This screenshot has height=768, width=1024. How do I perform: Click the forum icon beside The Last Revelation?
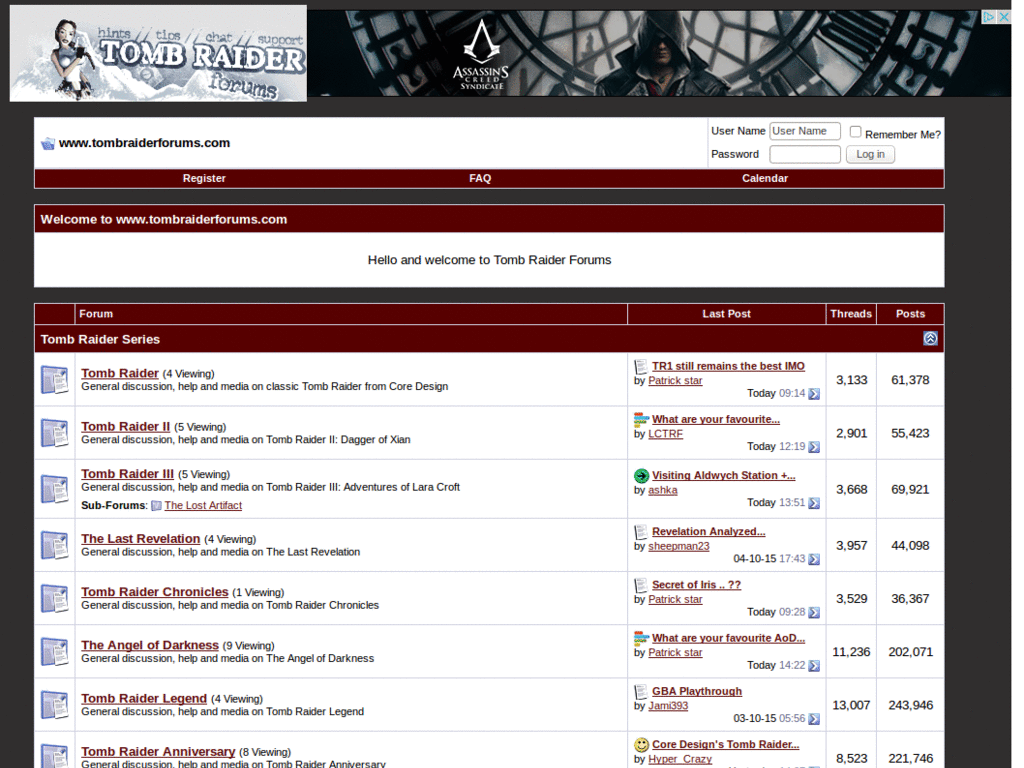point(54,545)
